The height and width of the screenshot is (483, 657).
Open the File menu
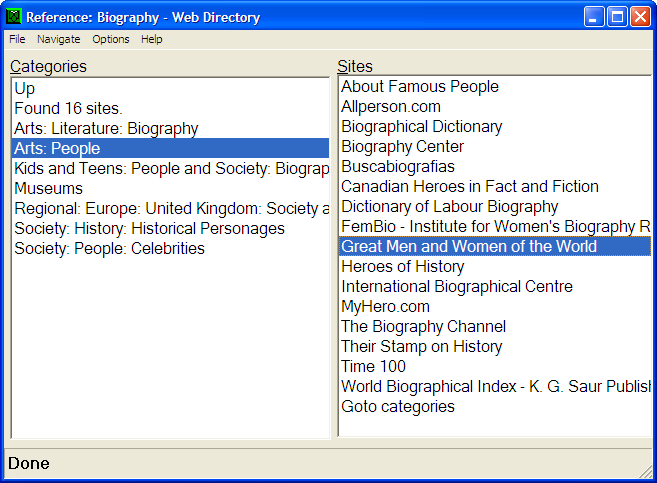[x=17, y=39]
